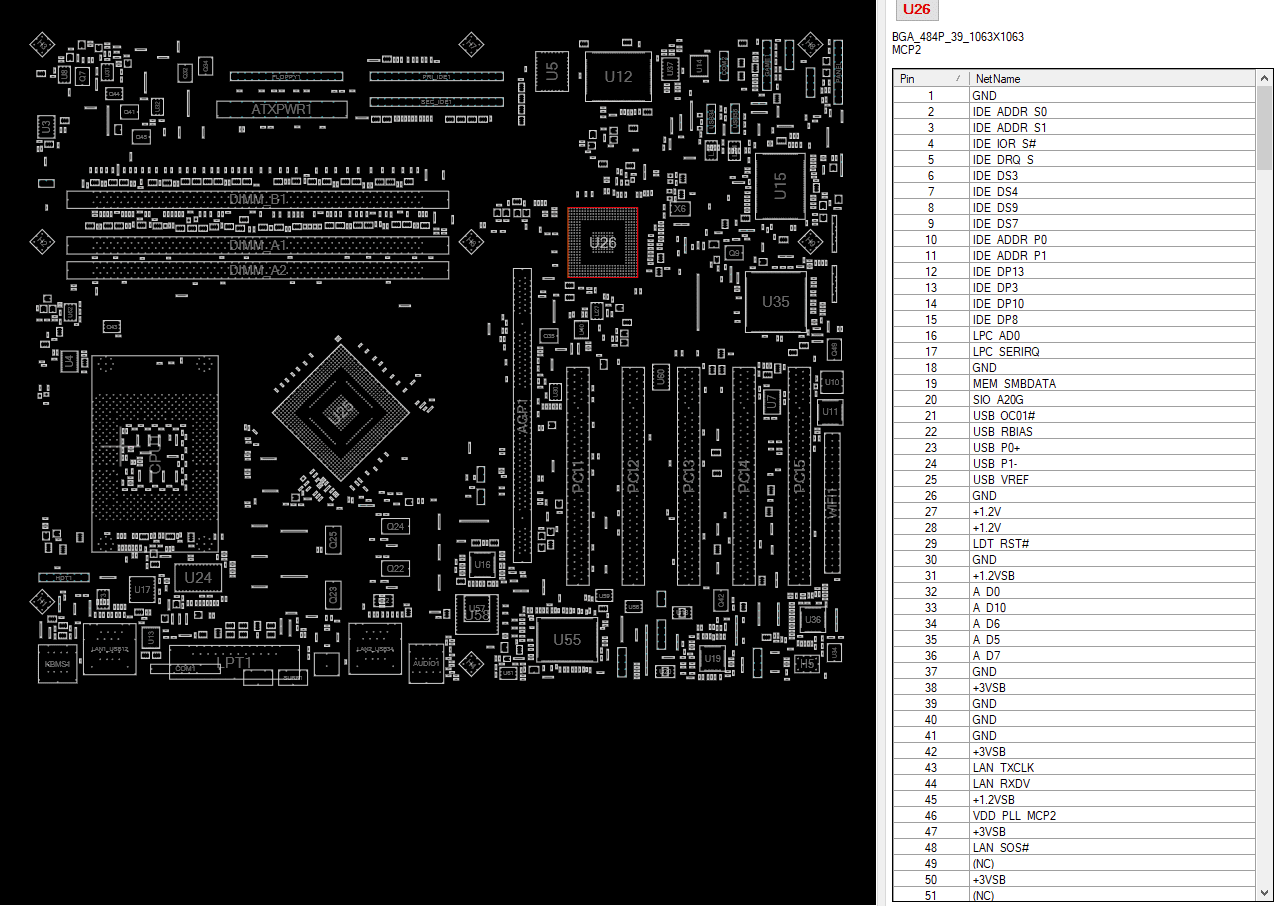Select the U55 chip on the board

click(567, 640)
